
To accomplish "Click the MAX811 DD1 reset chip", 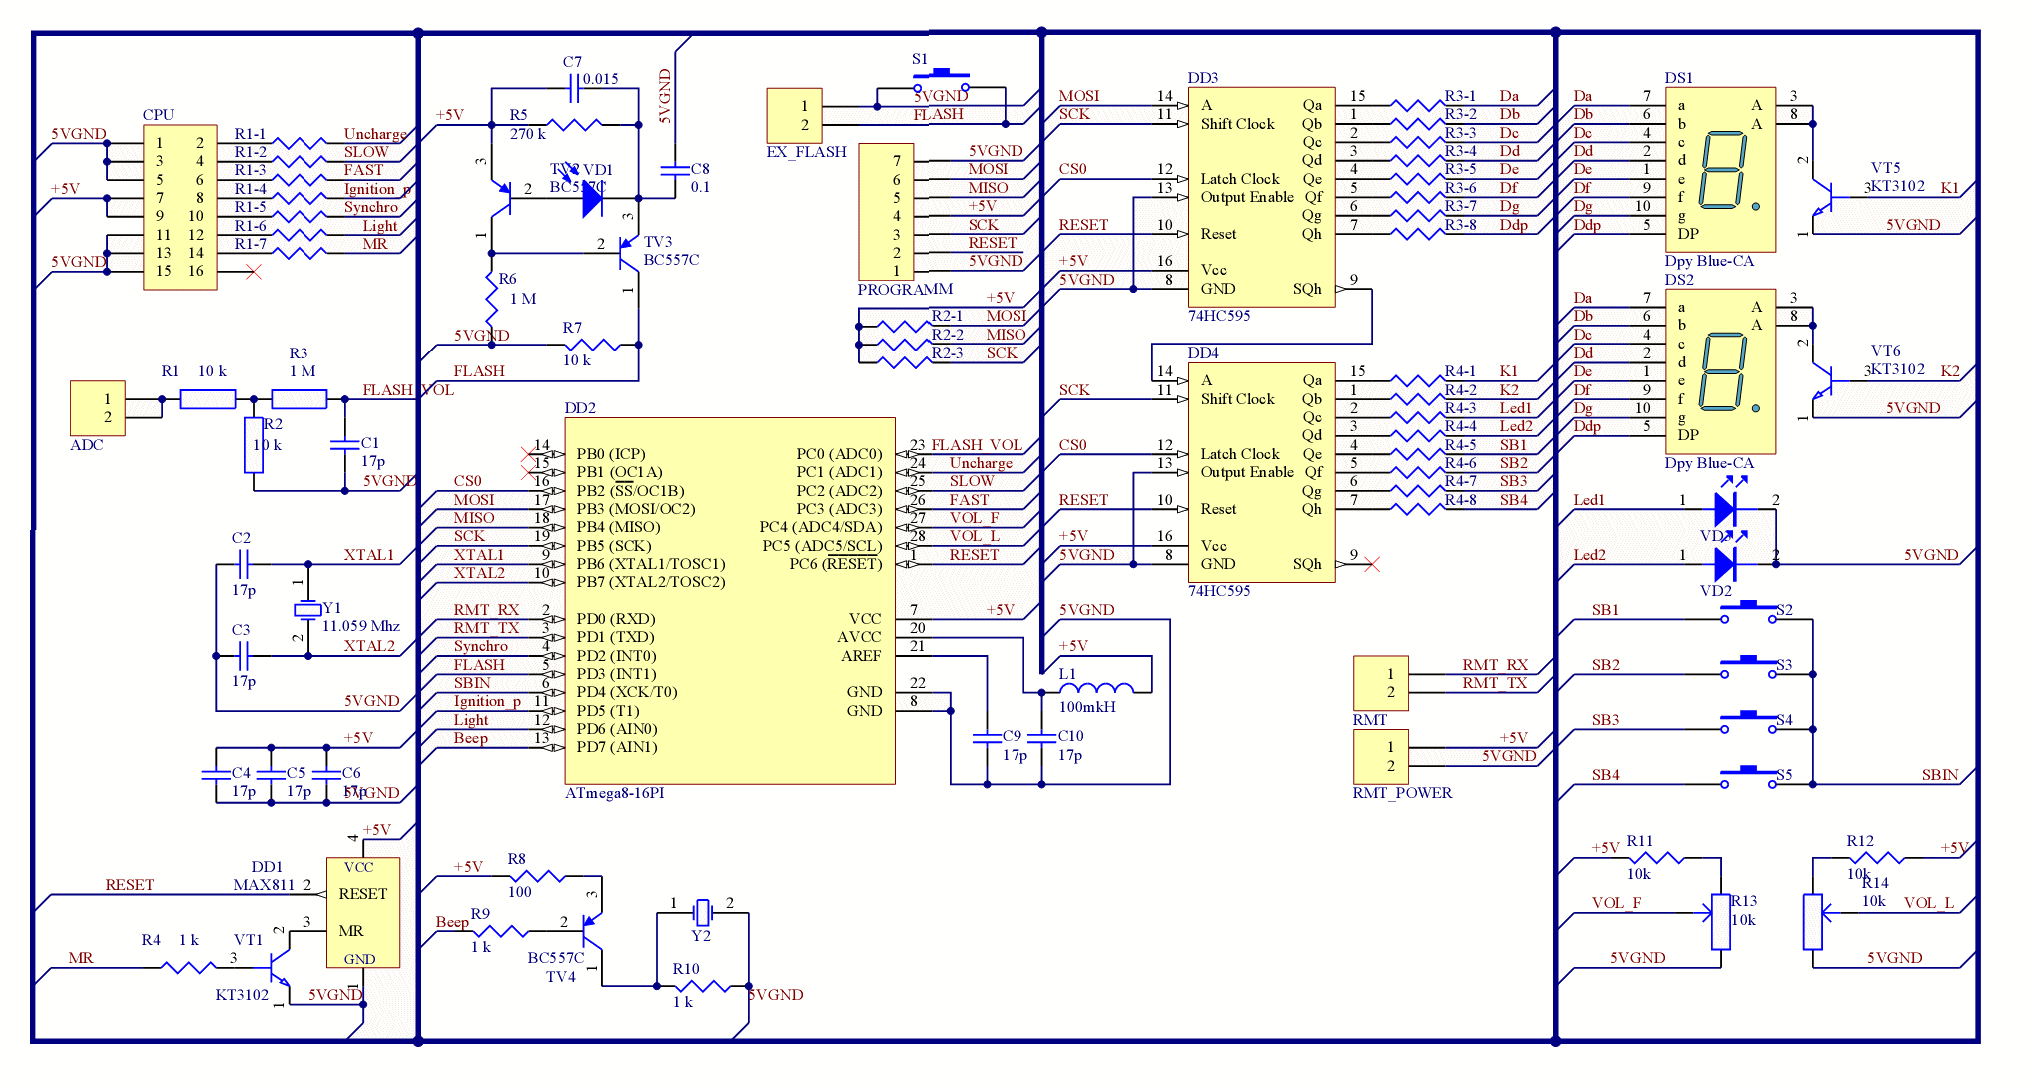I will click(362, 912).
